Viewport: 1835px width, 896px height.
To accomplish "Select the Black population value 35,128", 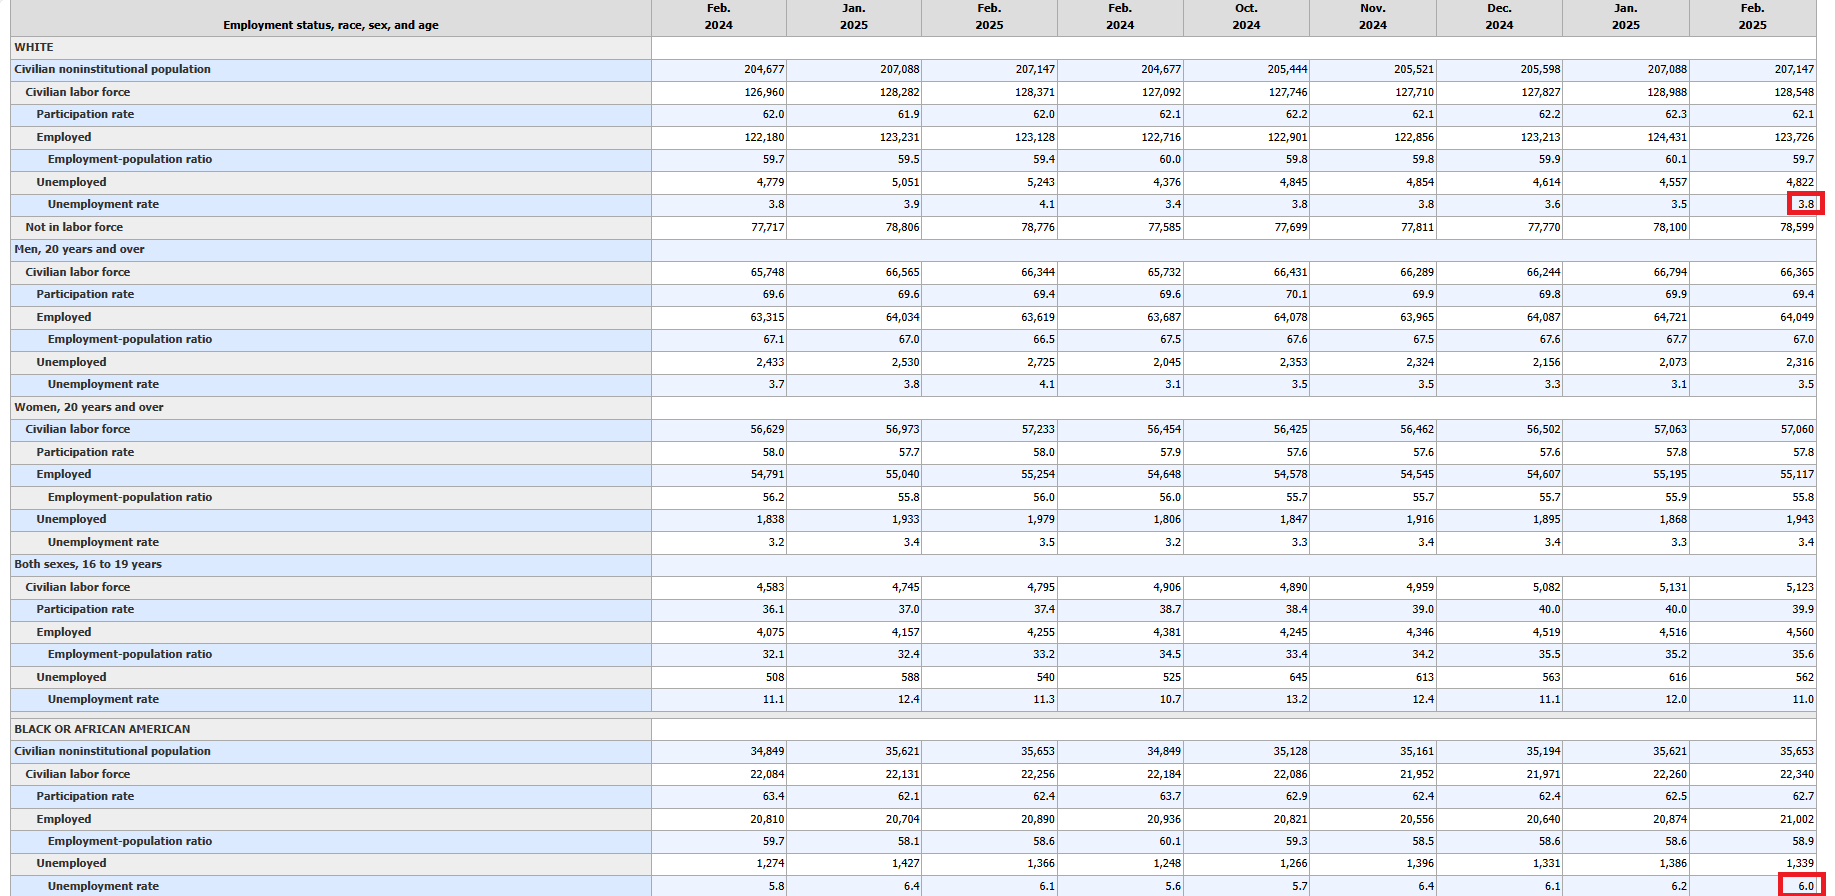I will coord(1290,751).
